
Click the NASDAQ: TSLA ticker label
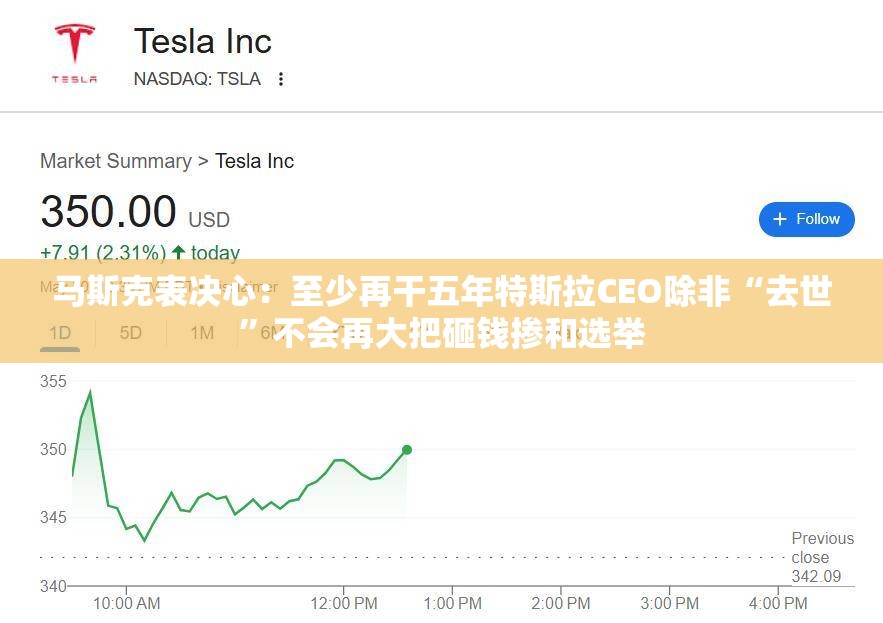(x=197, y=79)
